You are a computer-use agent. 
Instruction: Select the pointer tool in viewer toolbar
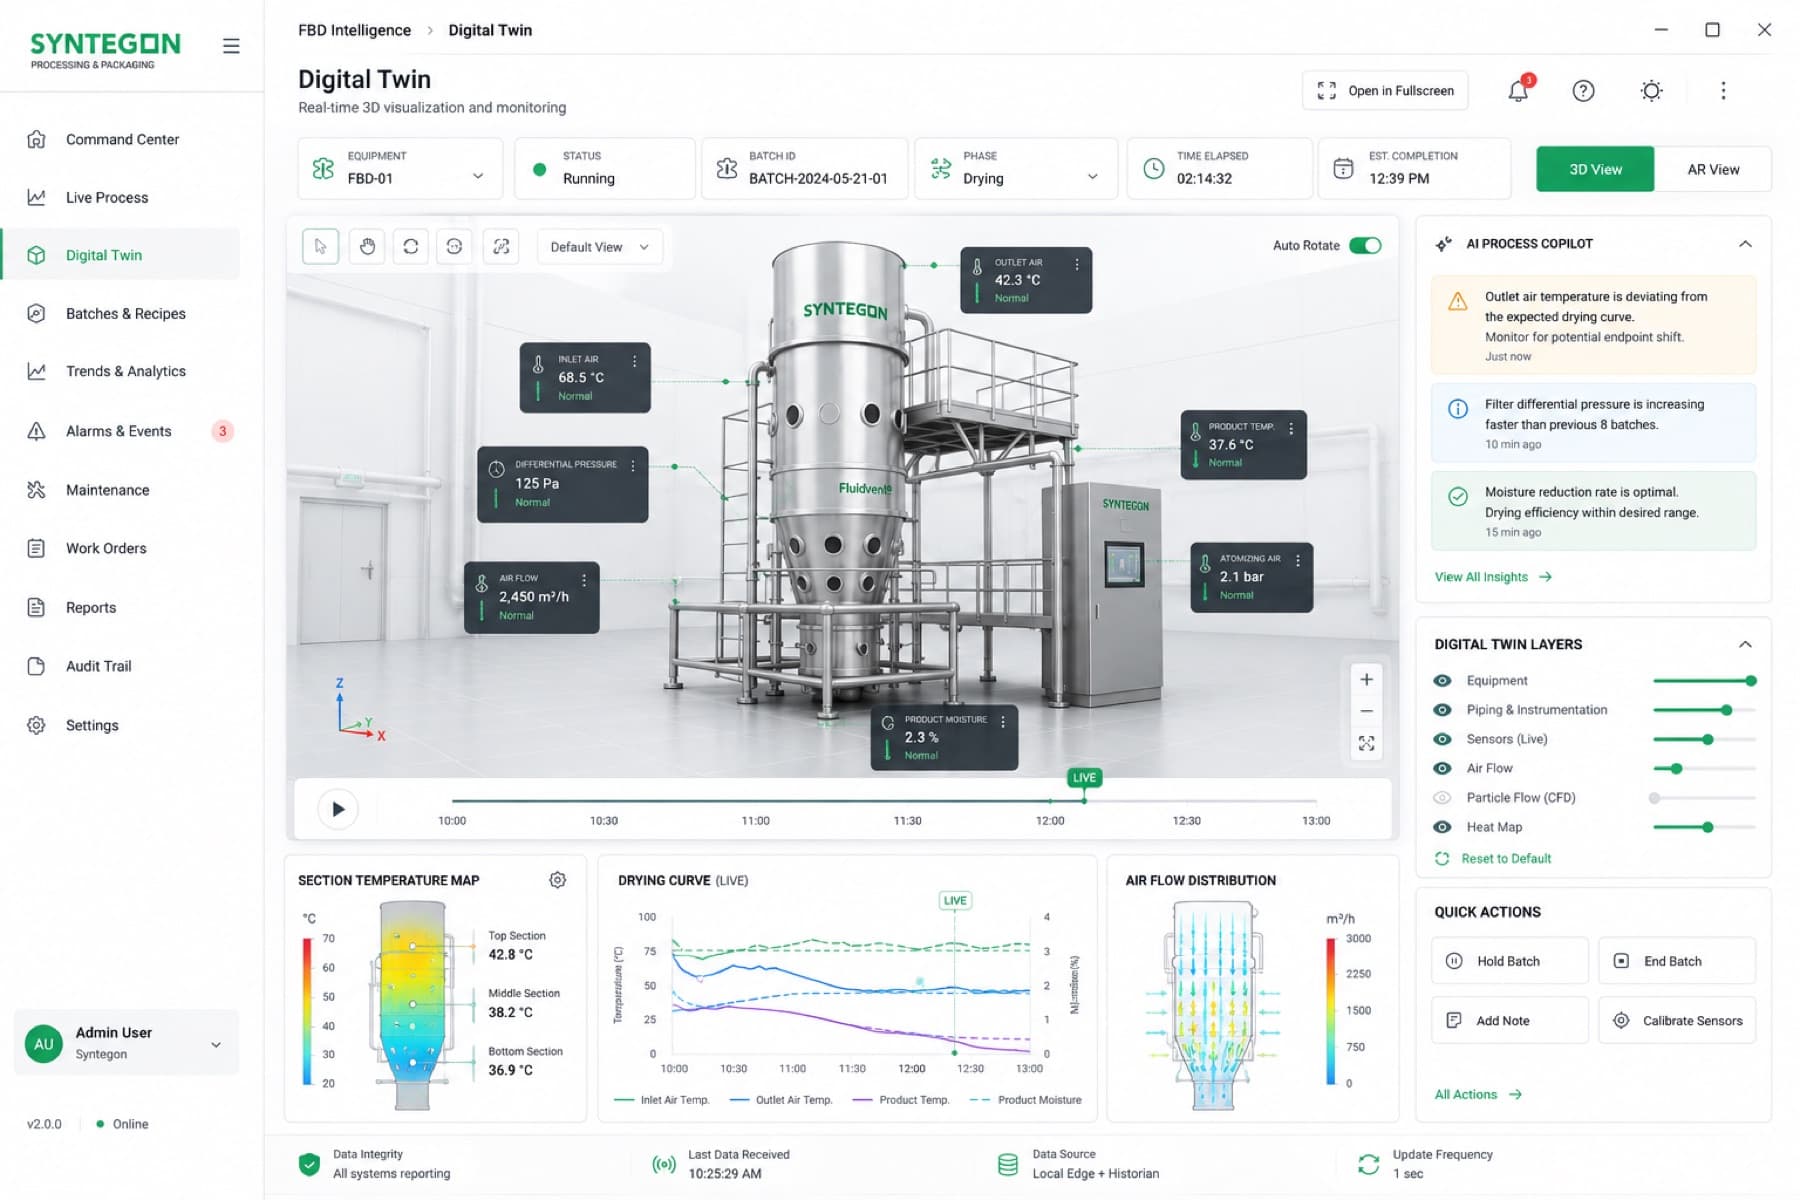pyautogui.click(x=320, y=247)
